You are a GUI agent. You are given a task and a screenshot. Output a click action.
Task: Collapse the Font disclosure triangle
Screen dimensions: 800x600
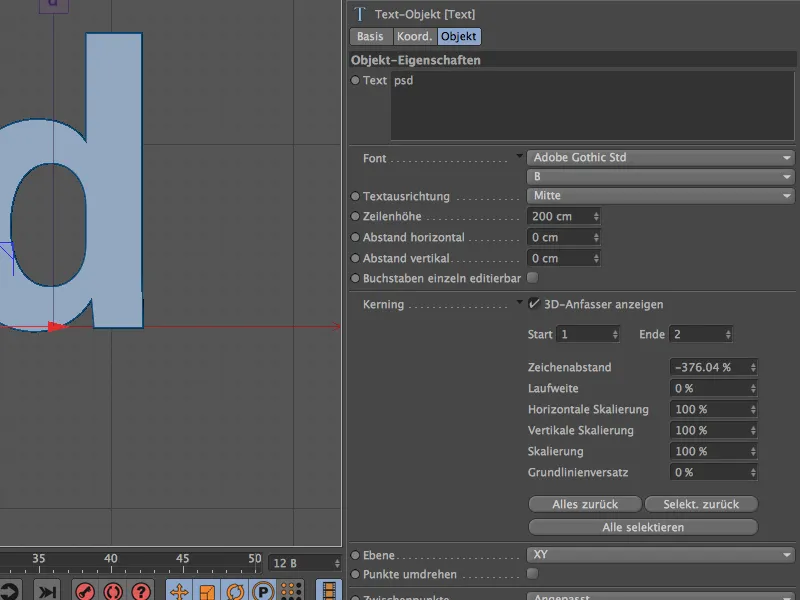[x=519, y=156]
